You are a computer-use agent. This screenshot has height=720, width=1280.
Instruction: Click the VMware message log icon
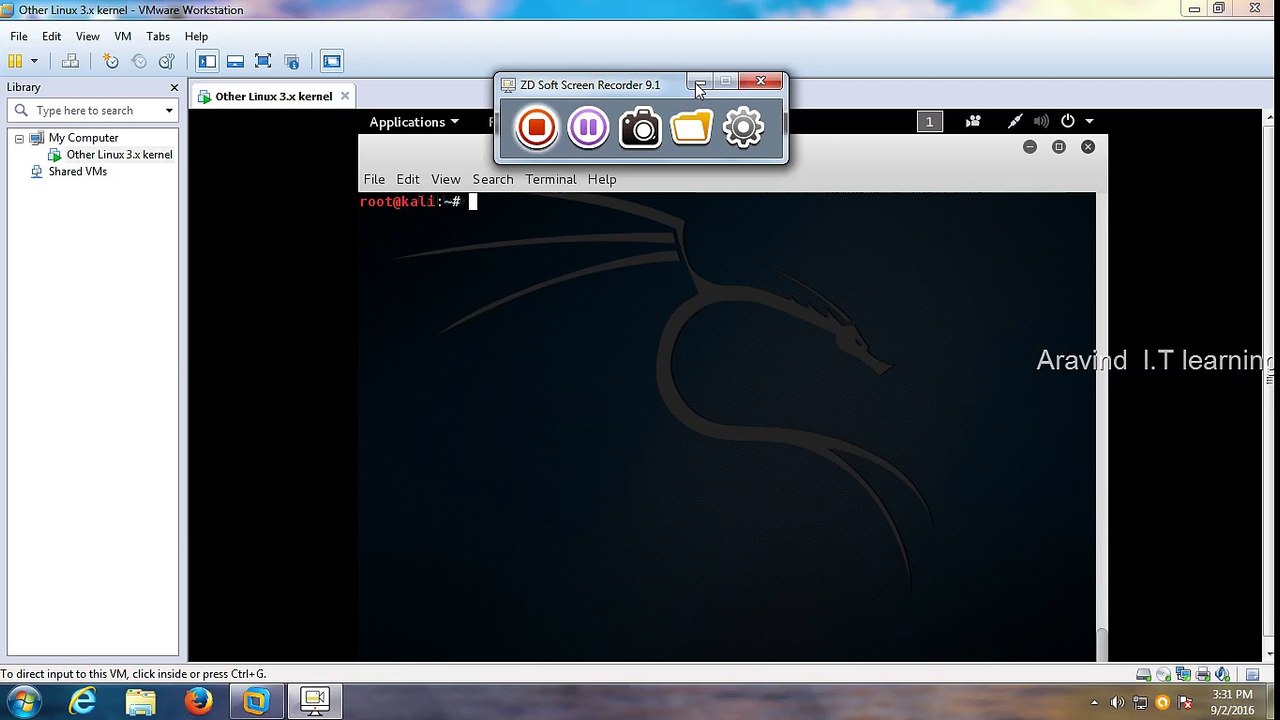point(1252,675)
